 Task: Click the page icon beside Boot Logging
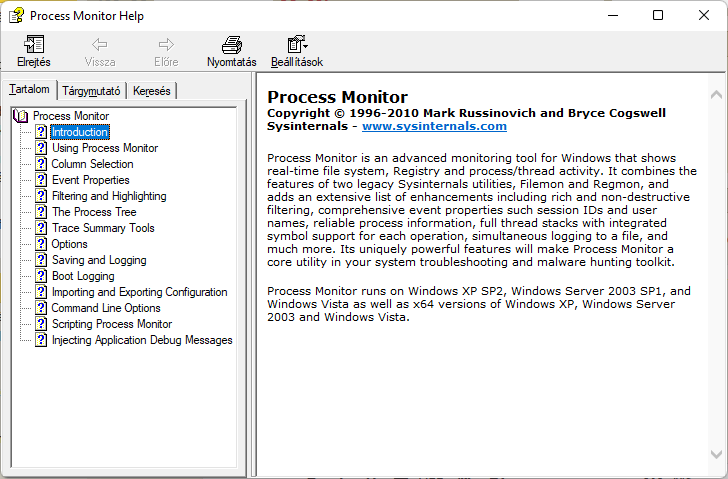coord(41,276)
